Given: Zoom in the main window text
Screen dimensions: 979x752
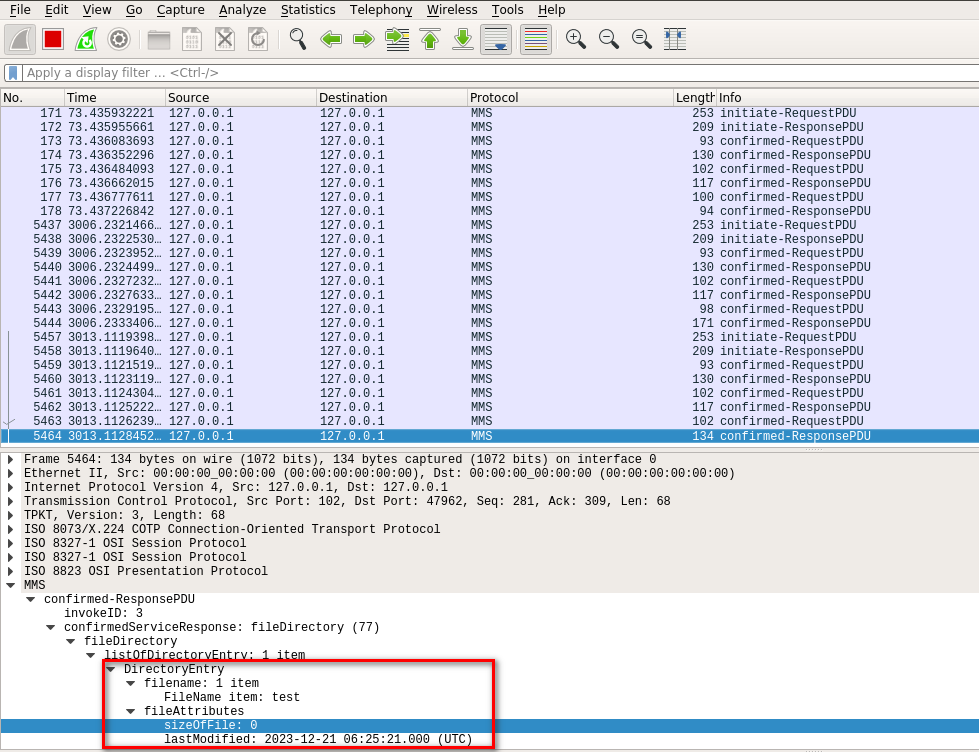Looking at the screenshot, I should [x=576, y=39].
